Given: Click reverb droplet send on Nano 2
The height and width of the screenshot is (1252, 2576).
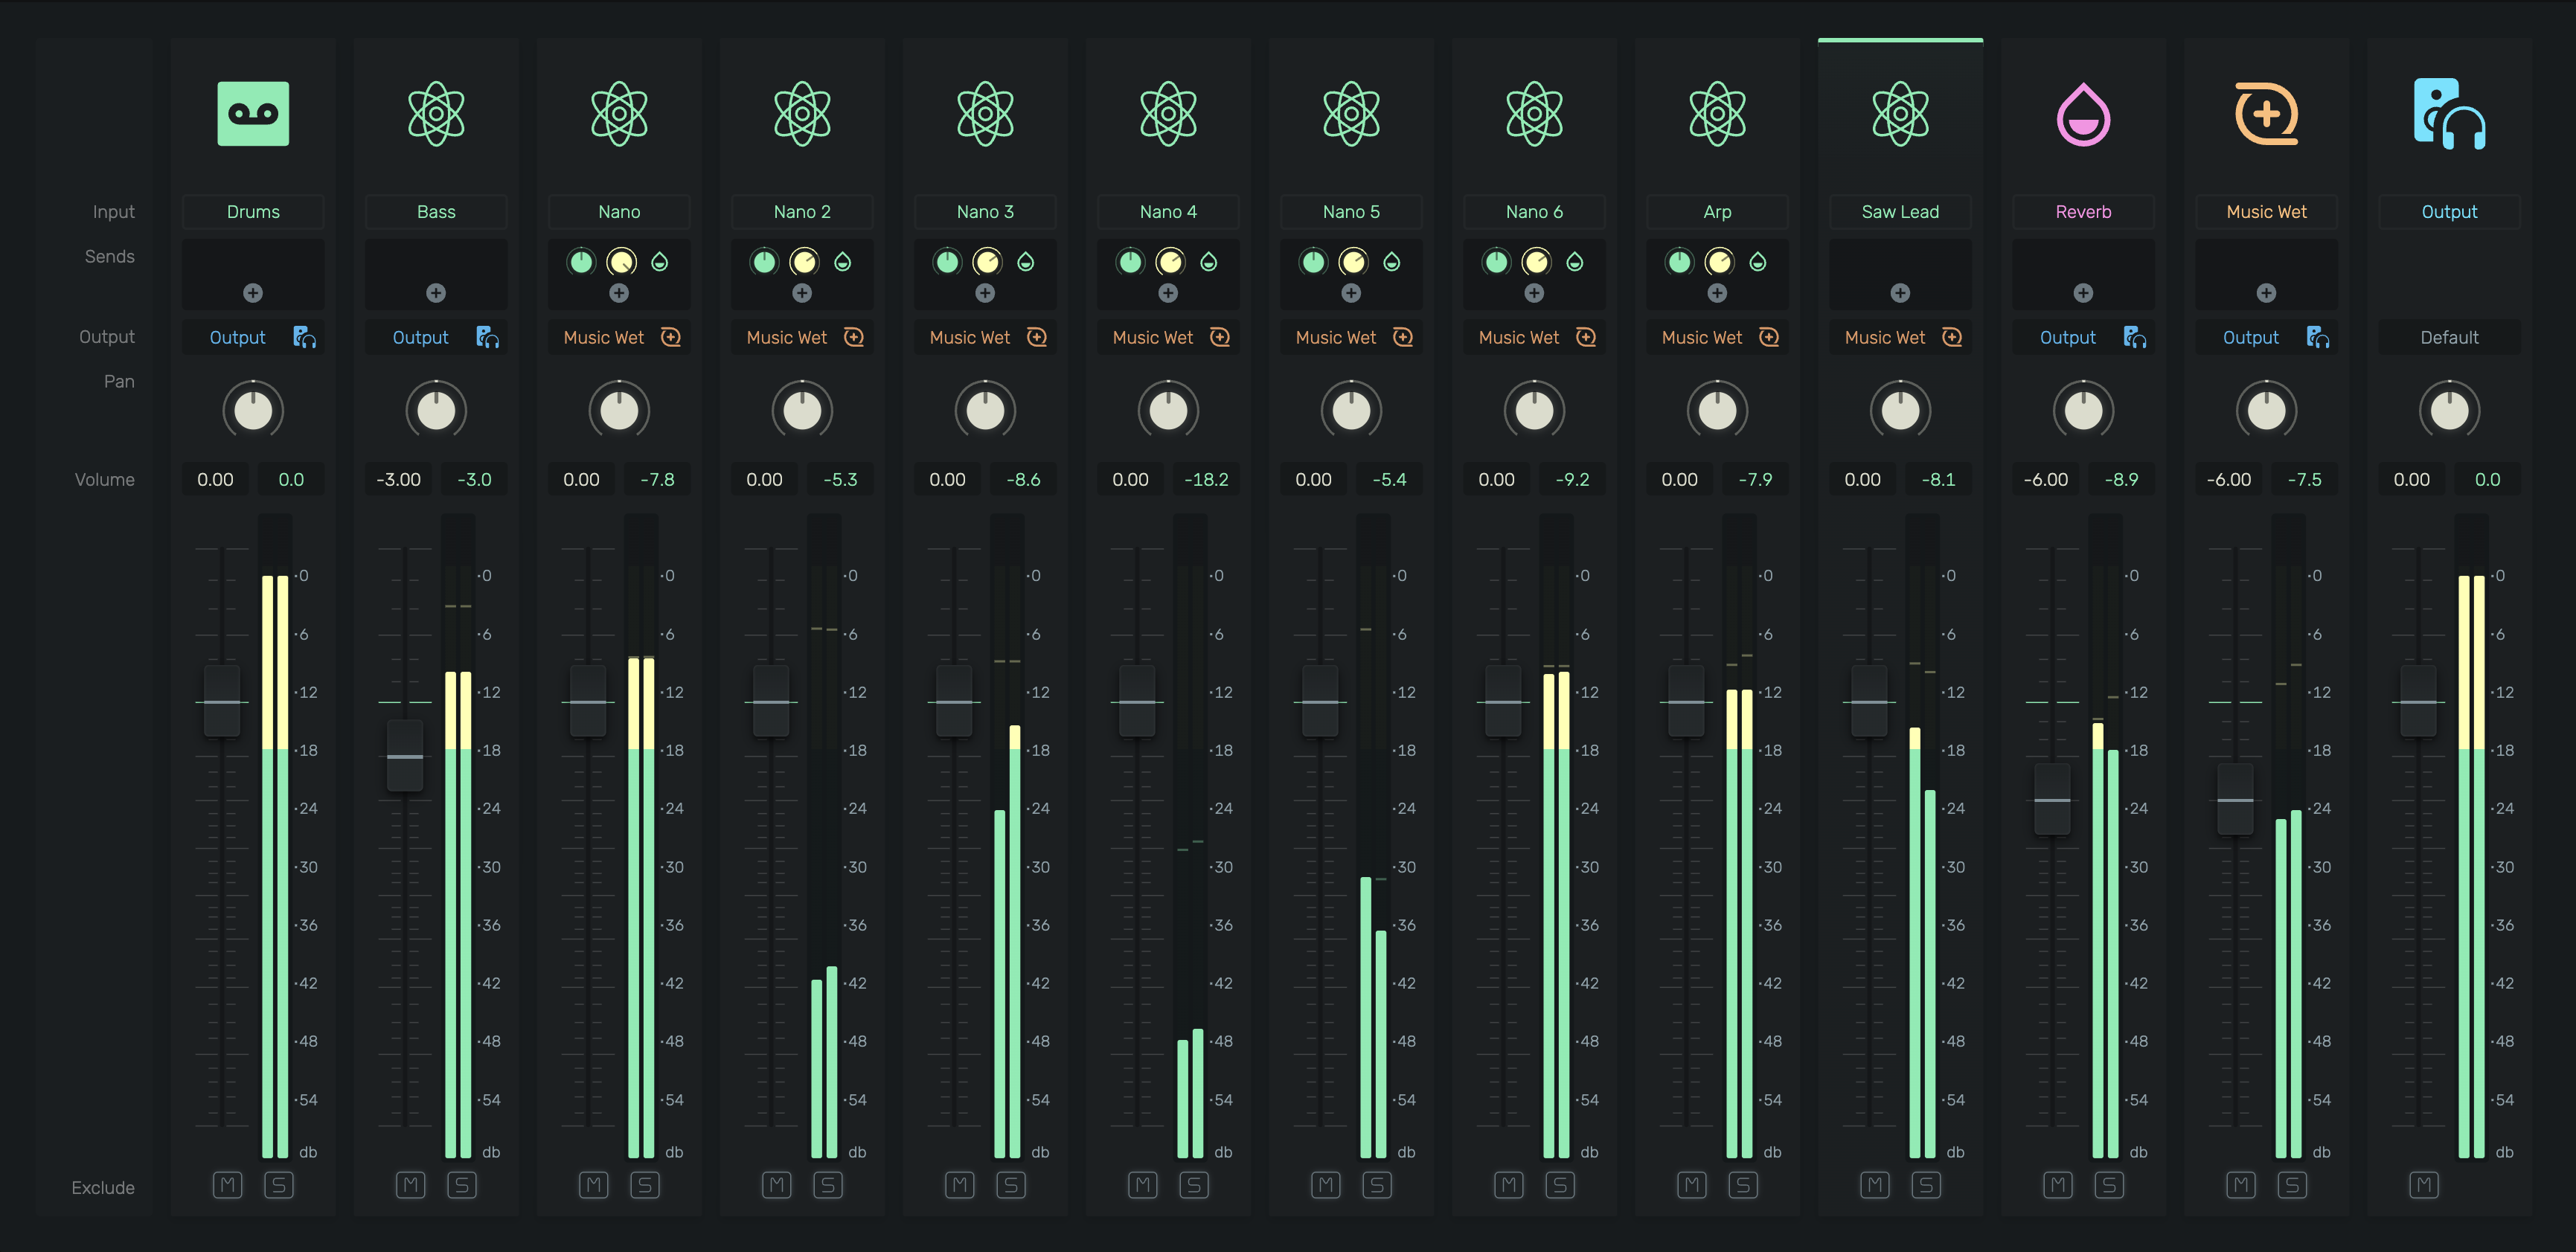Looking at the screenshot, I should pos(843,262).
